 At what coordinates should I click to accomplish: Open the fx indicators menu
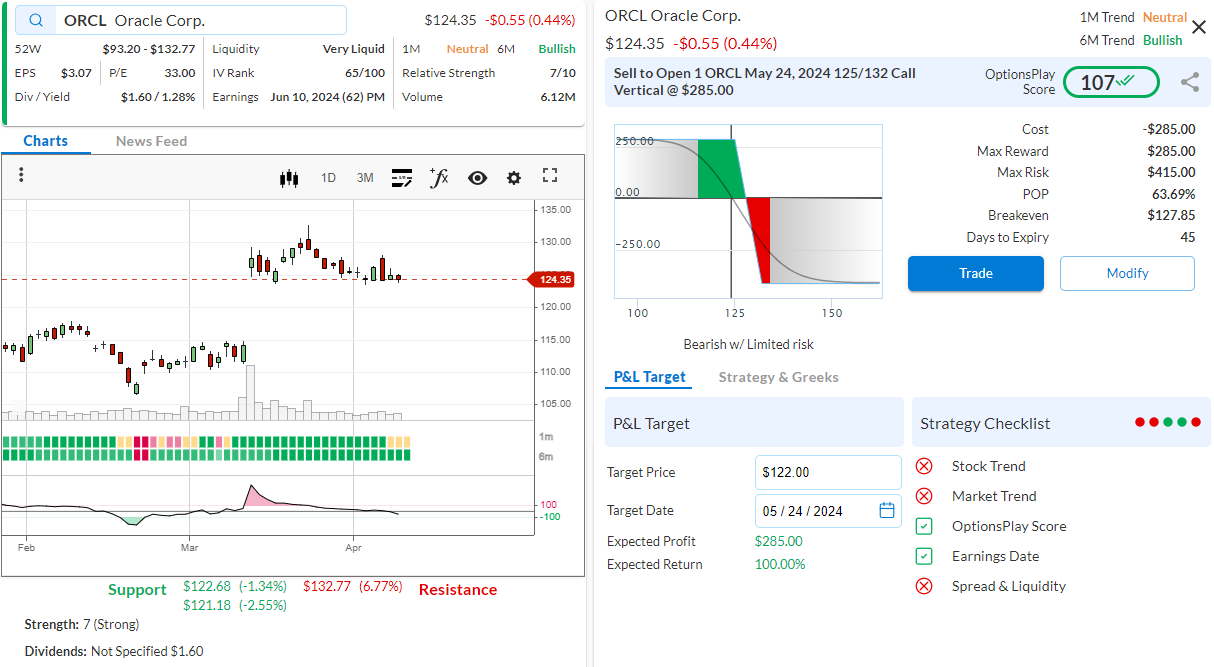click(x=438, y=177)
